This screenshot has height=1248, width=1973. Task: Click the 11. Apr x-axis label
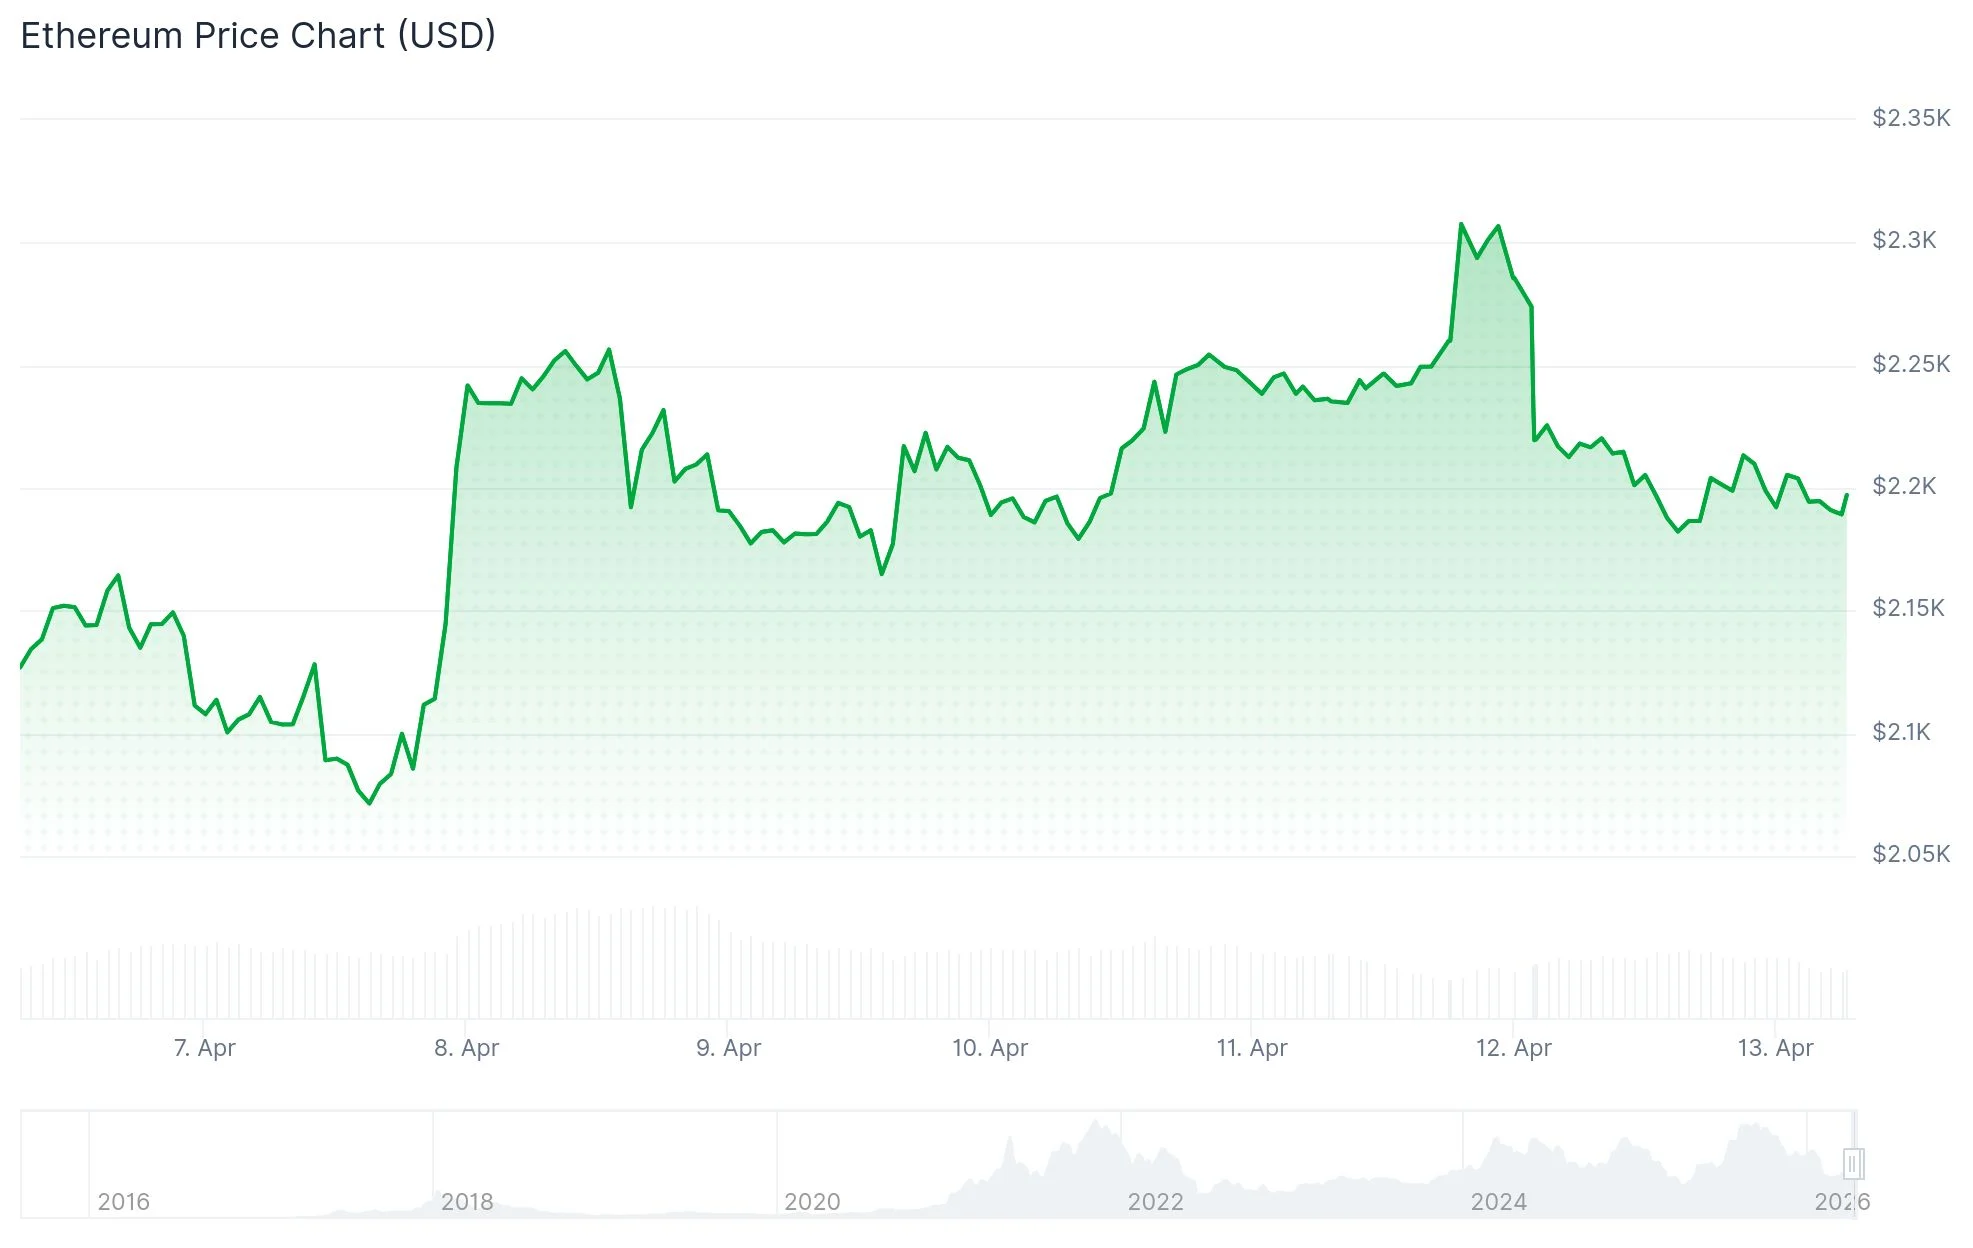pyautogui.click(x=1252, y=1048)
